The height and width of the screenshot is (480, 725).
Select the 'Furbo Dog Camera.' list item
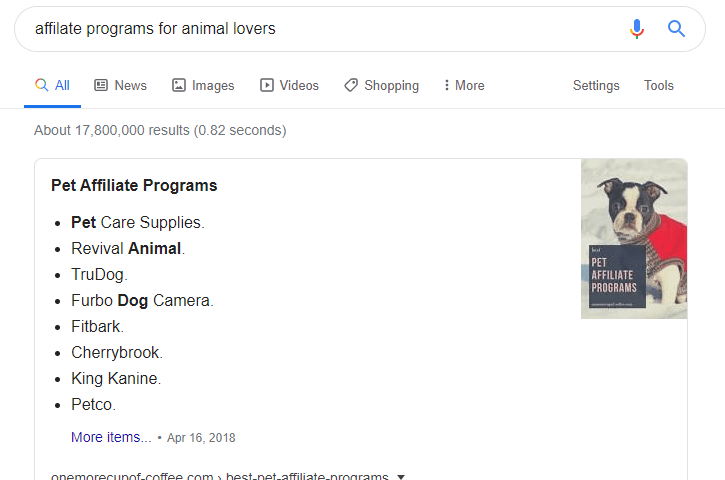coord(142,301)
